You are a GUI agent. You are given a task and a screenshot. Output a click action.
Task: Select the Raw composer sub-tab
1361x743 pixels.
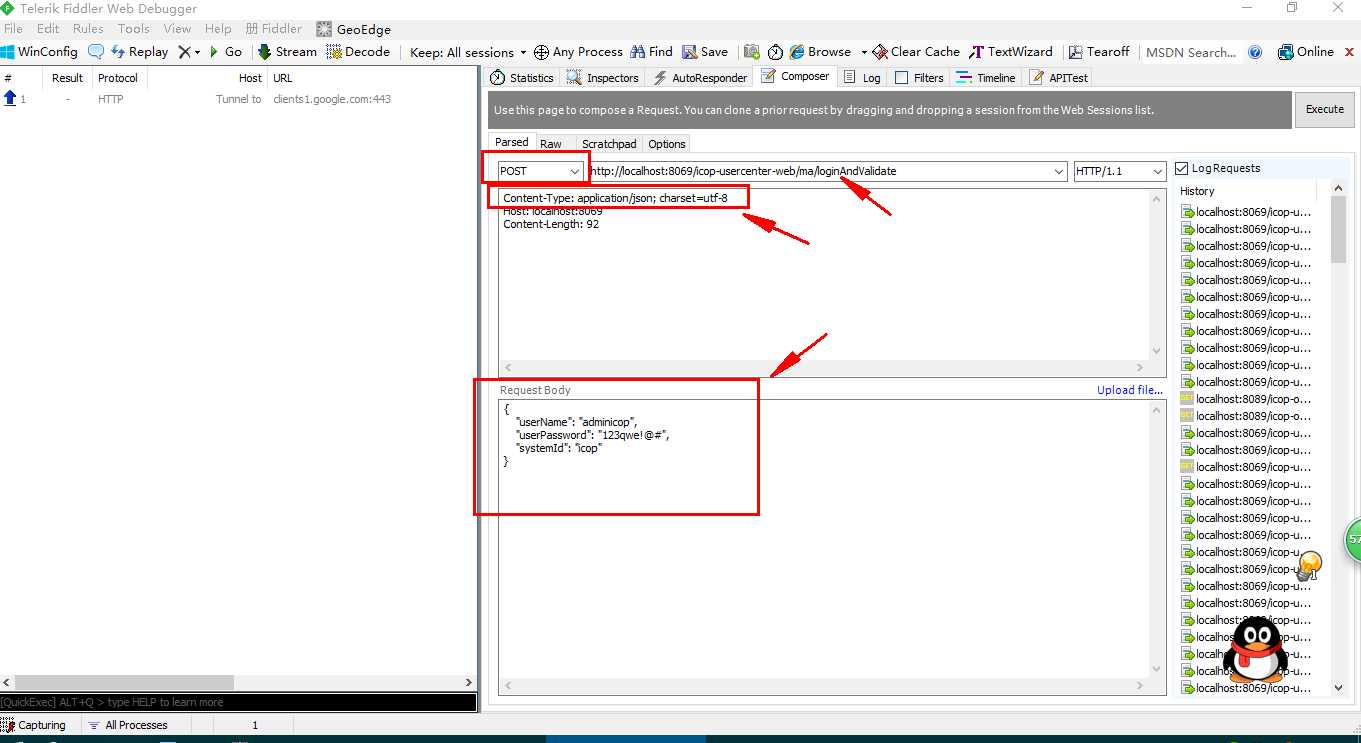(x=551, y=143)
